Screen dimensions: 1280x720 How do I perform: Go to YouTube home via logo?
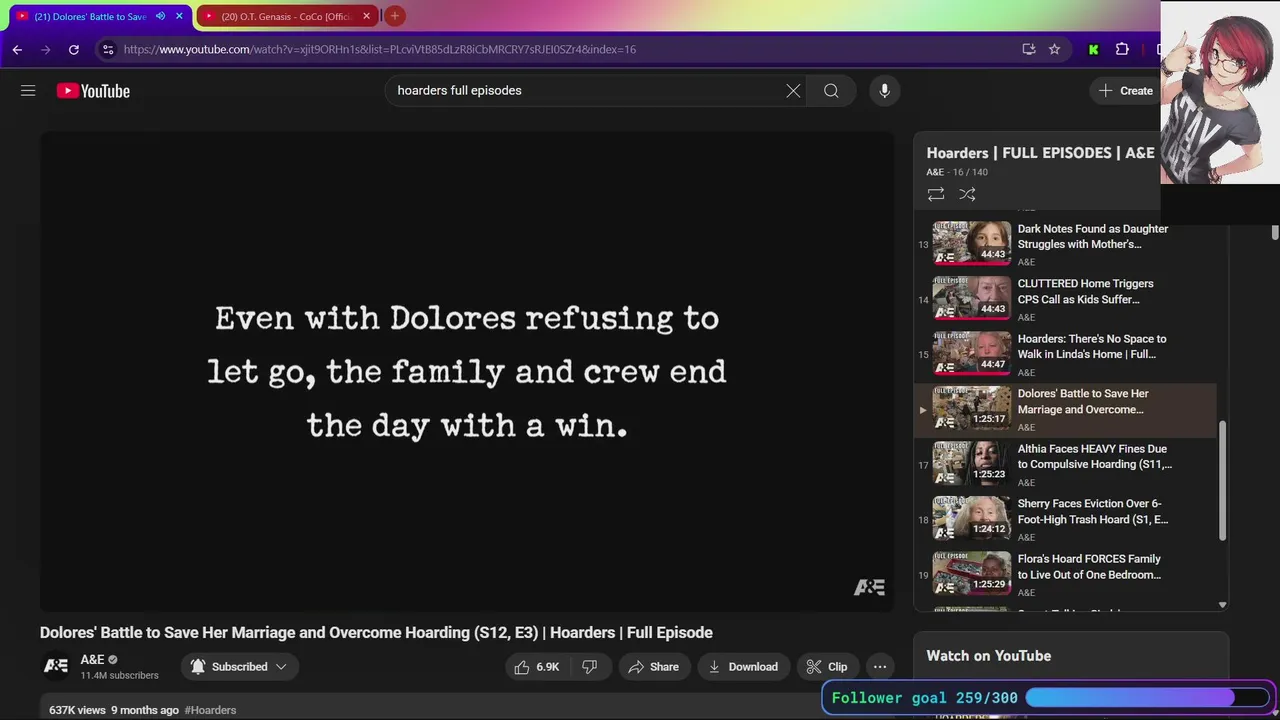[x=93, y=91]
